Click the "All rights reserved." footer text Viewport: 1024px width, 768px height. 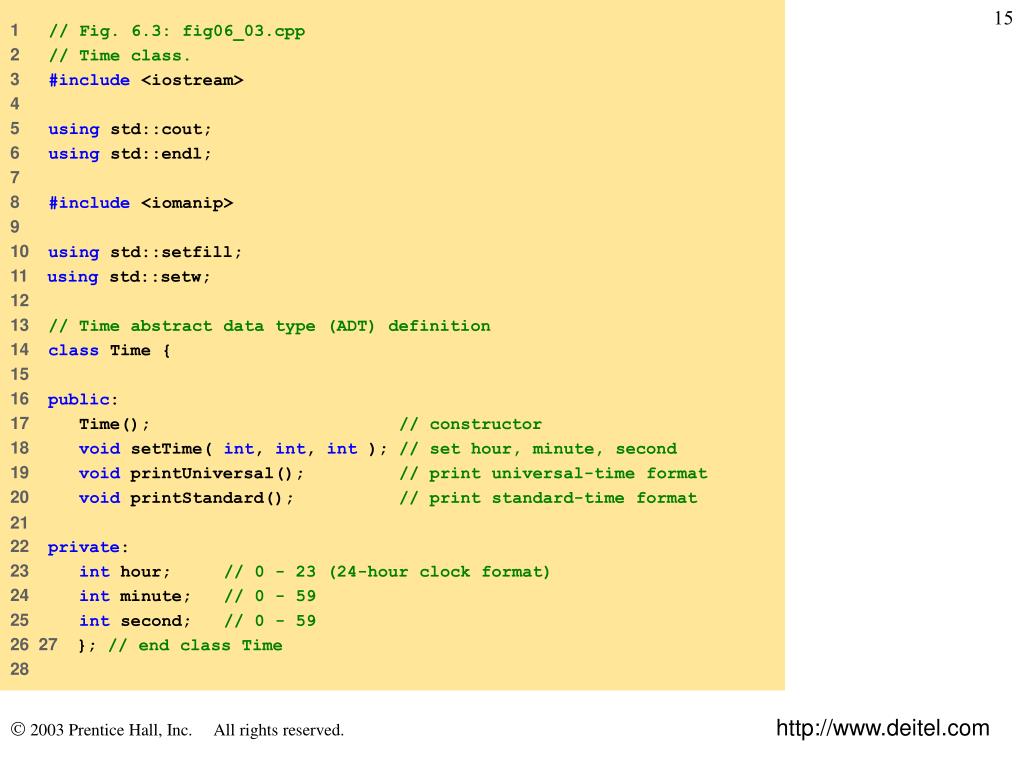[279, 730]
